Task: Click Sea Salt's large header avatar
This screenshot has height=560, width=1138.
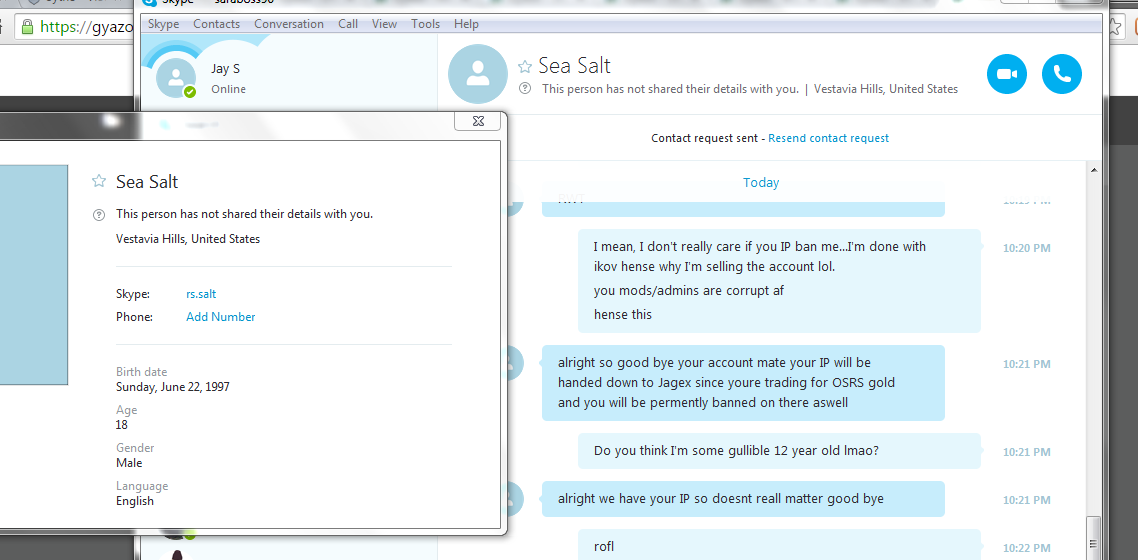Action: (x=478, y=73)
